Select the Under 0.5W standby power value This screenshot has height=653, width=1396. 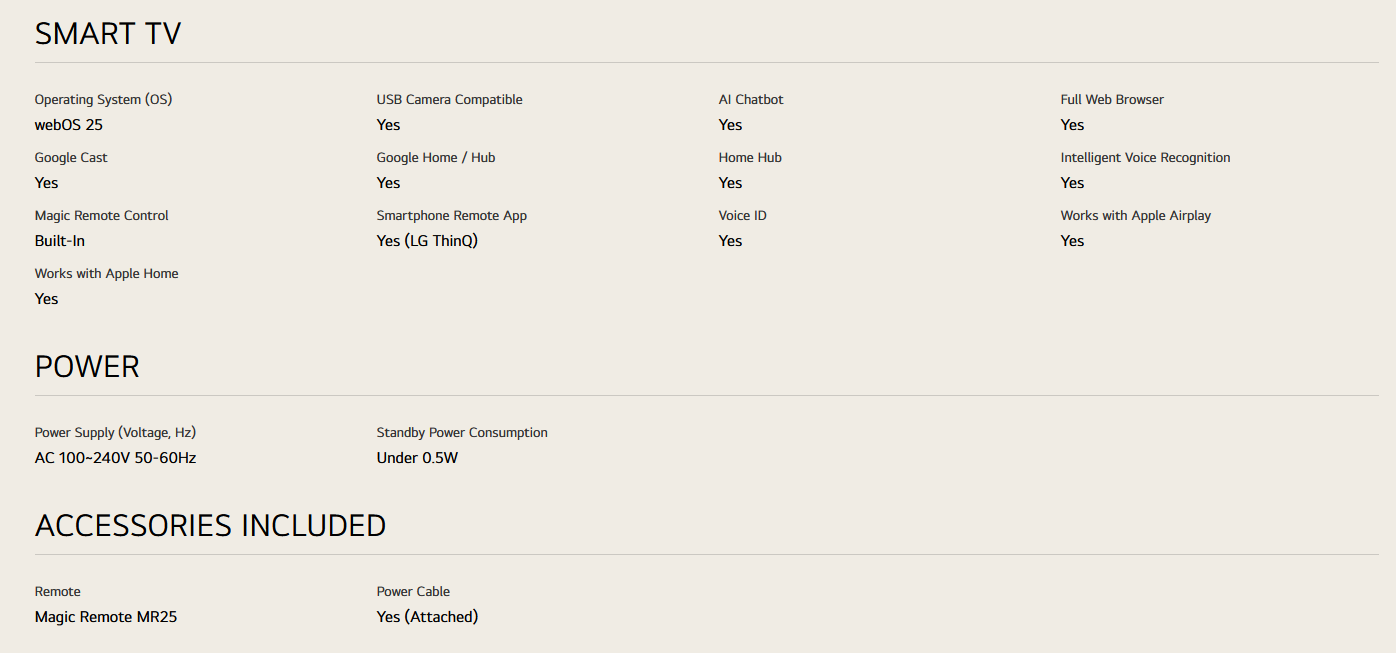coord(417,458)
